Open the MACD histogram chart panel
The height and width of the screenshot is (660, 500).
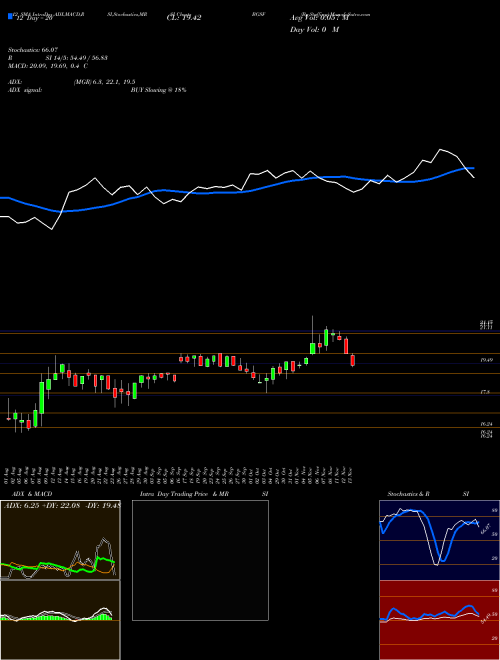pyautogui.click(x=60, y=620)
